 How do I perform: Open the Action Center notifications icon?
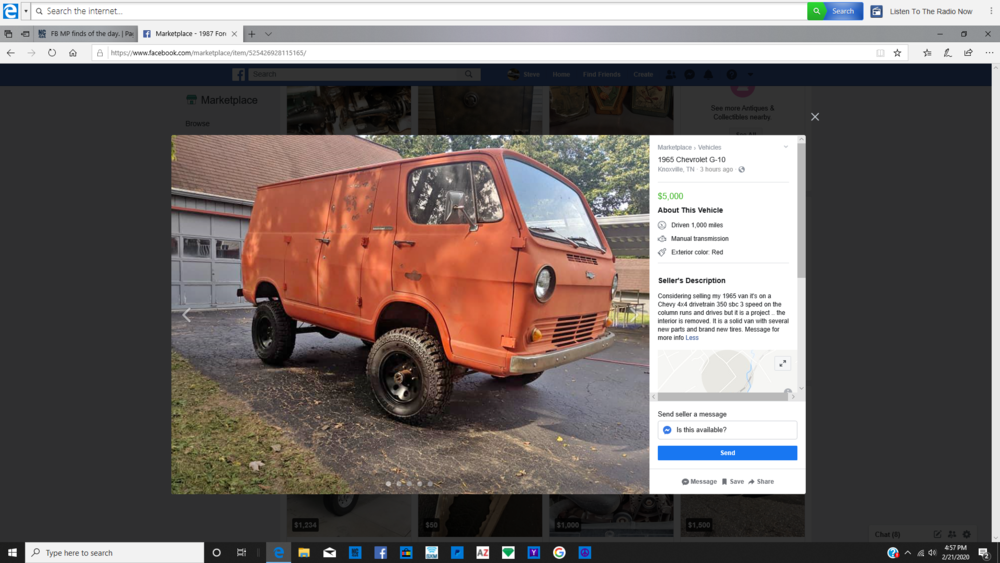click(x=984, y=553)
